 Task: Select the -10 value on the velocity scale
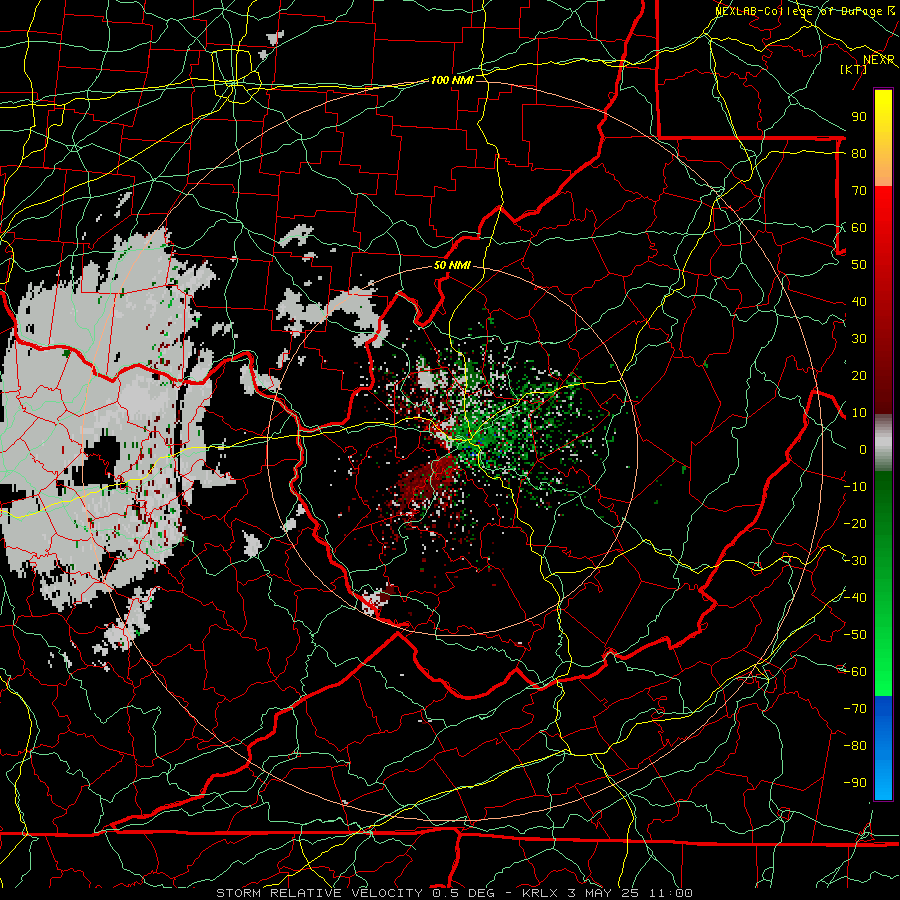coord(856,487)
